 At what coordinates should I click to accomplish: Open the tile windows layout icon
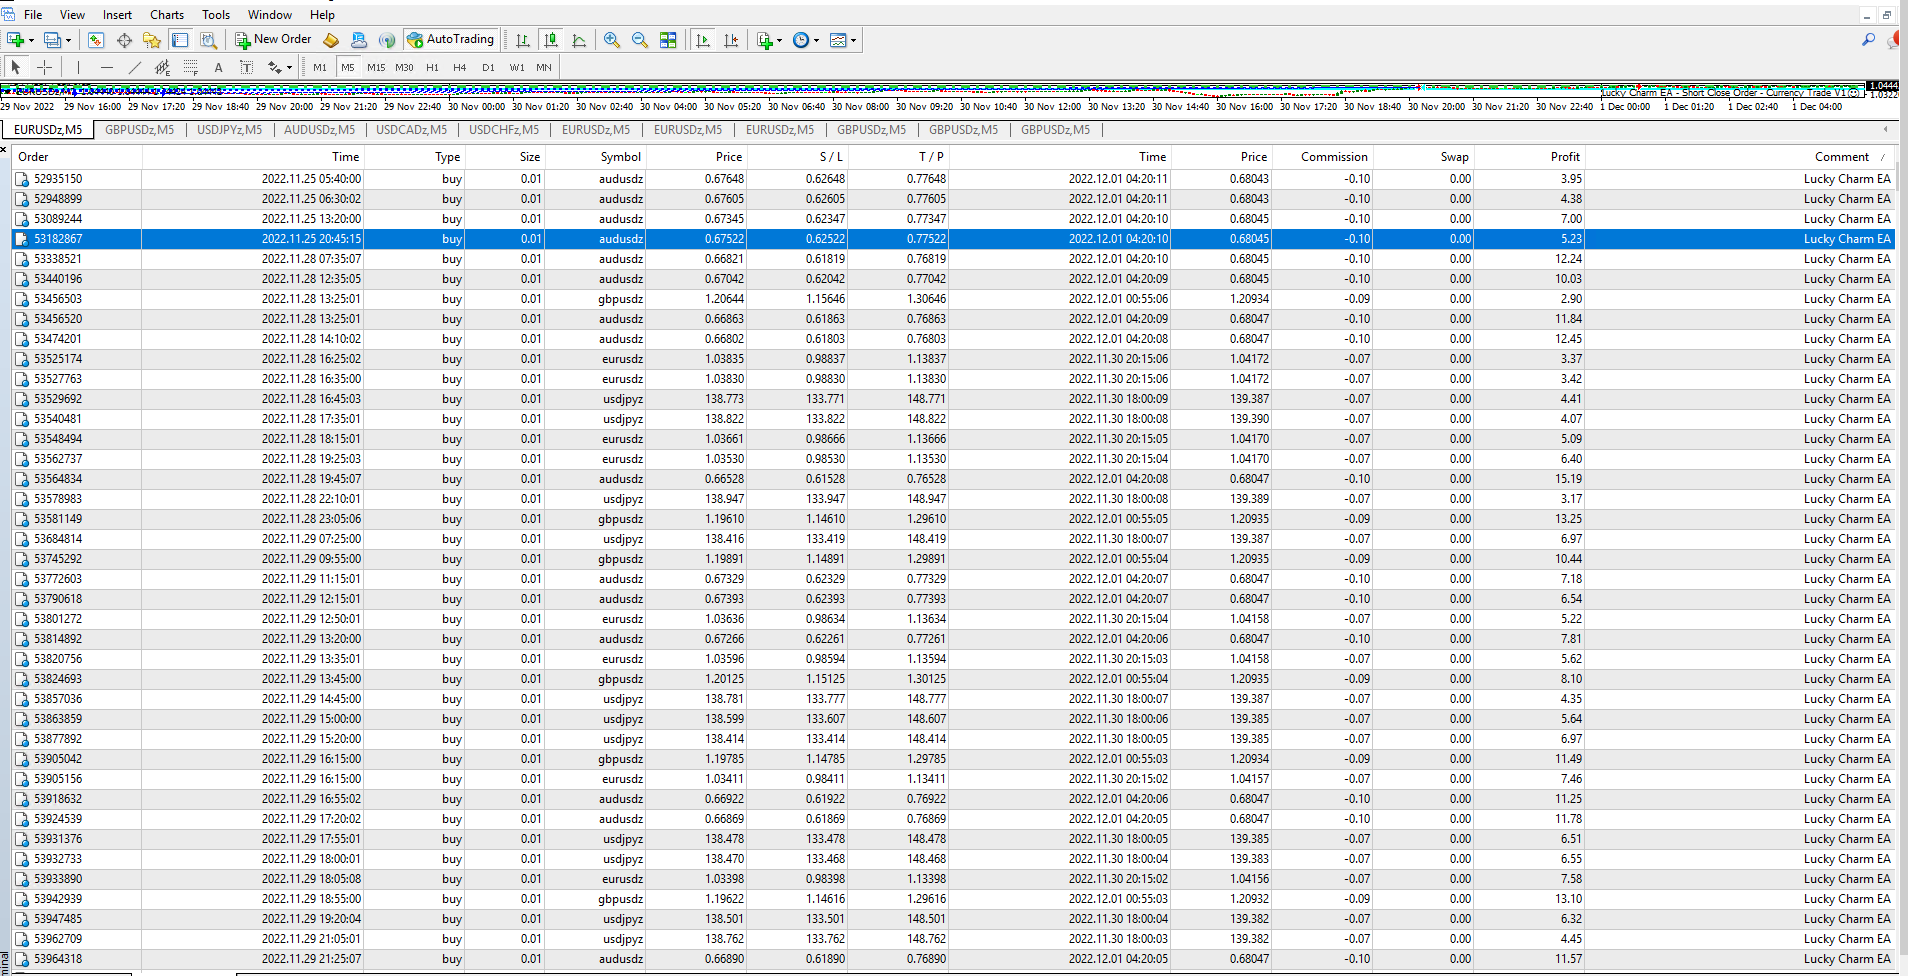(x=668, y=40)
